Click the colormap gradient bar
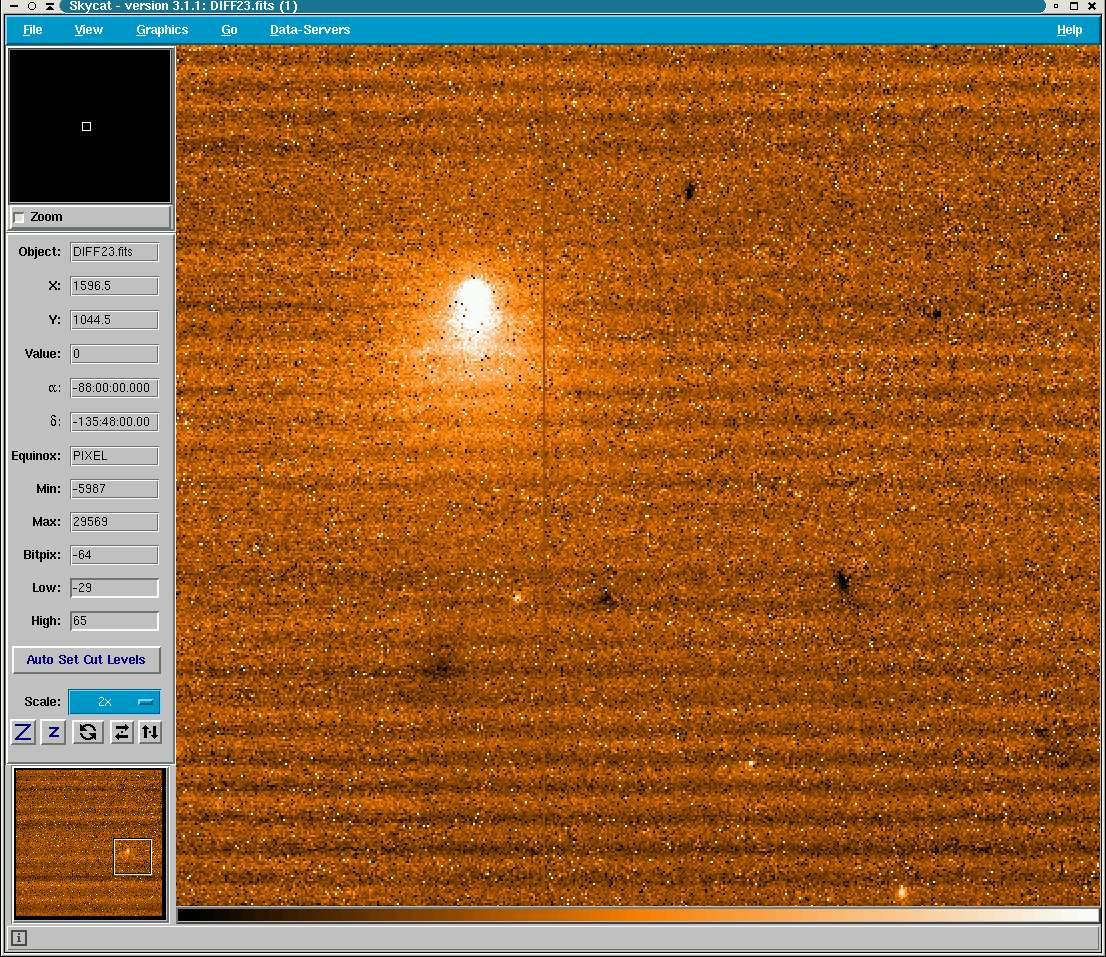1106x957 pixels. pyautogui.click(x=638, y=915)
